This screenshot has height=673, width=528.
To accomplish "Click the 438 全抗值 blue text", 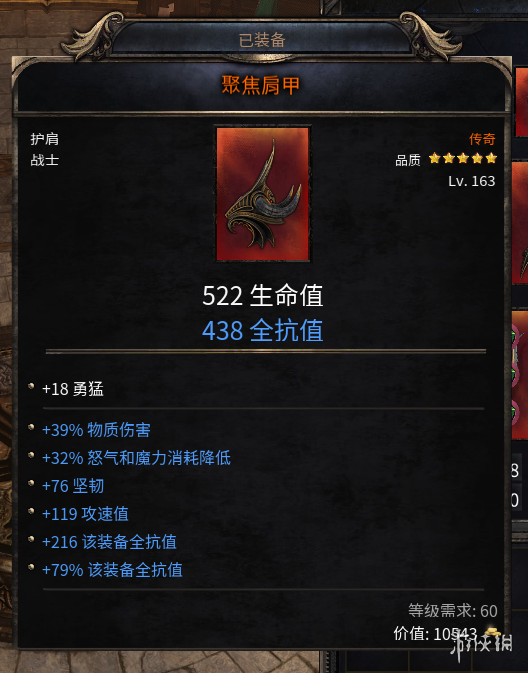I will 262,330.
